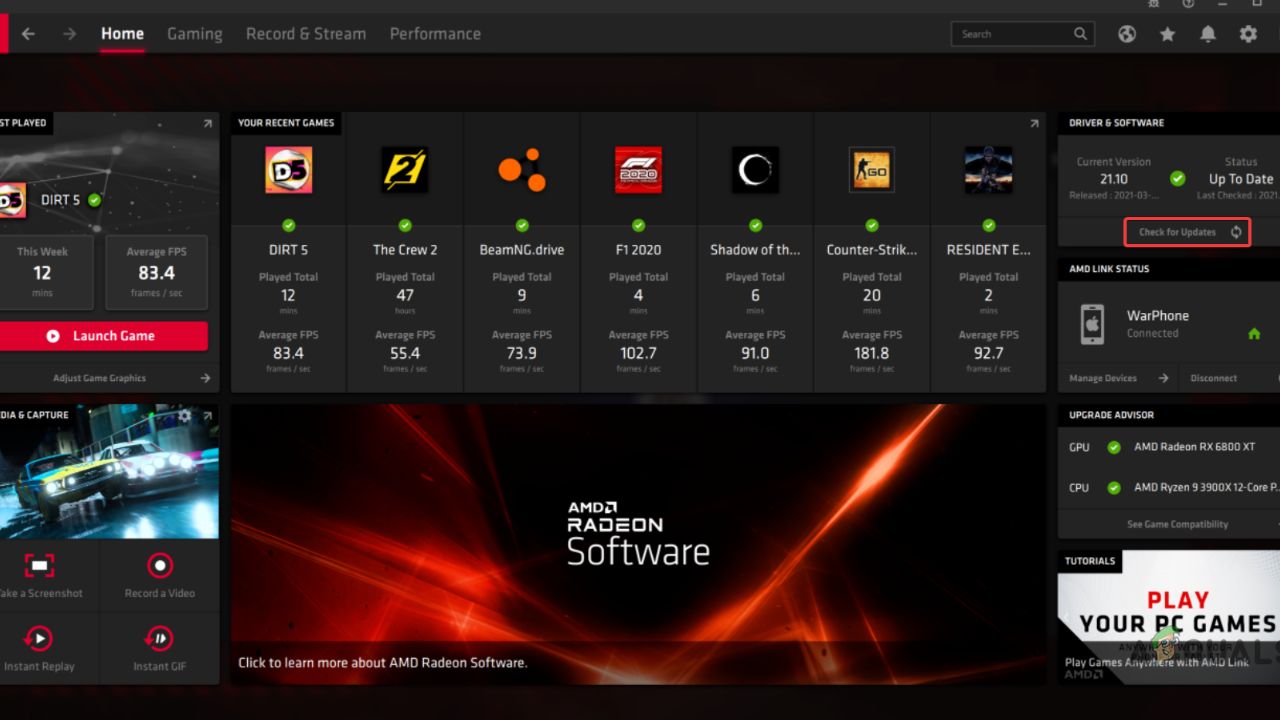This screenshot has height=720, width=1280.
Task: Expand the Last Played panel arrow
Action: tap(208, 123)
